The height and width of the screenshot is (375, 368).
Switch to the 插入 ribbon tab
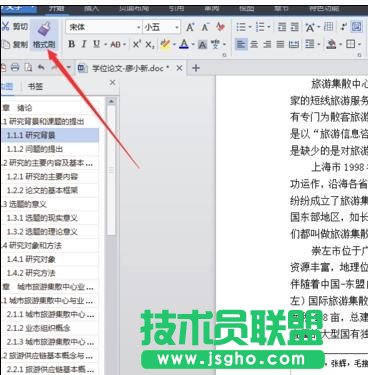[x=92, y=8]
